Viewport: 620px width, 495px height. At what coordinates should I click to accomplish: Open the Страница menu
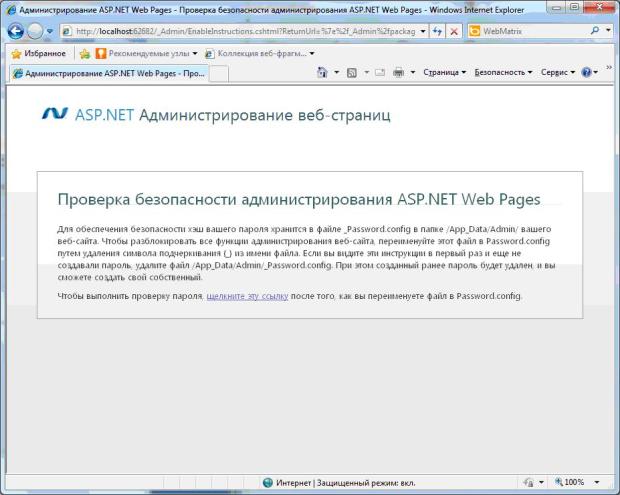click(444, 72)
